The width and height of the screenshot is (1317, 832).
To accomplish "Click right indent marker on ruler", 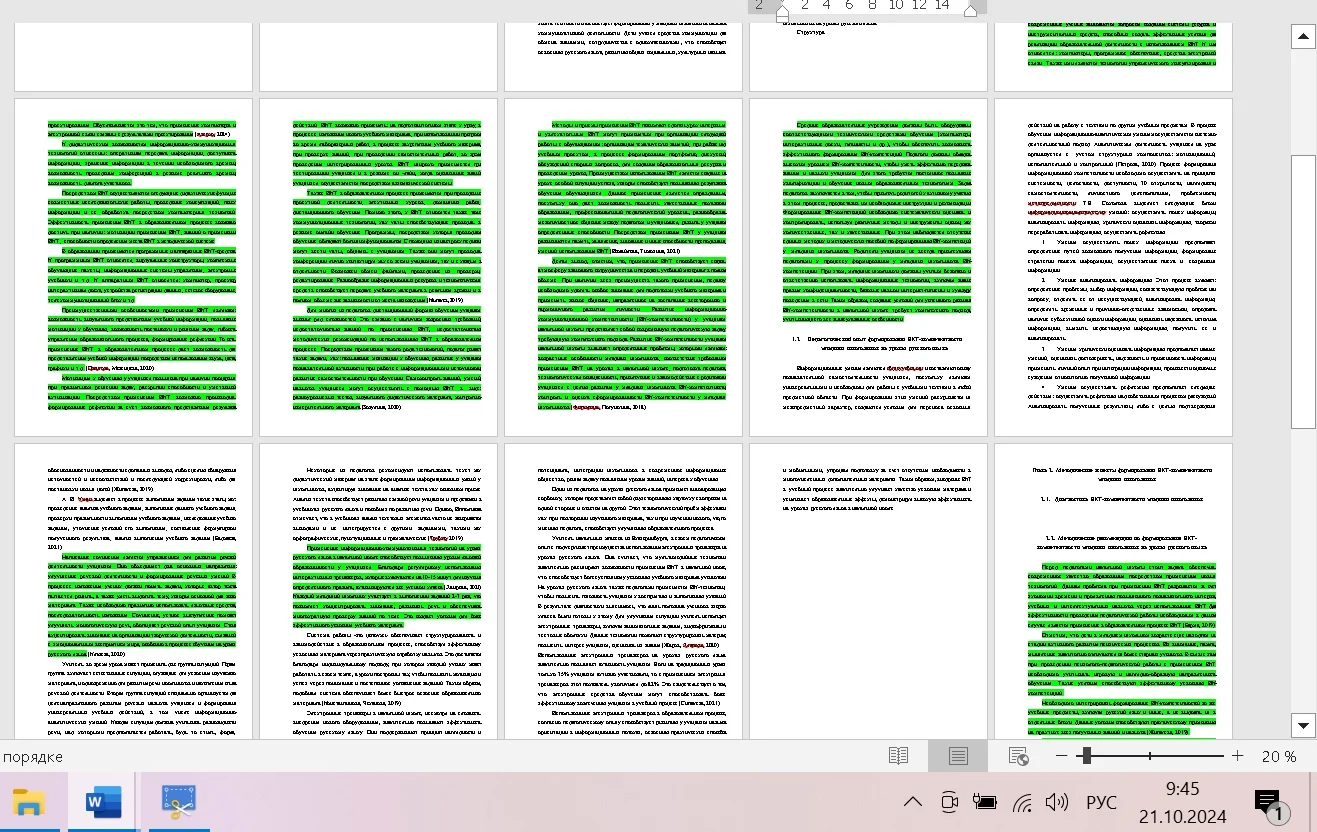I will (x=970, y=9).
